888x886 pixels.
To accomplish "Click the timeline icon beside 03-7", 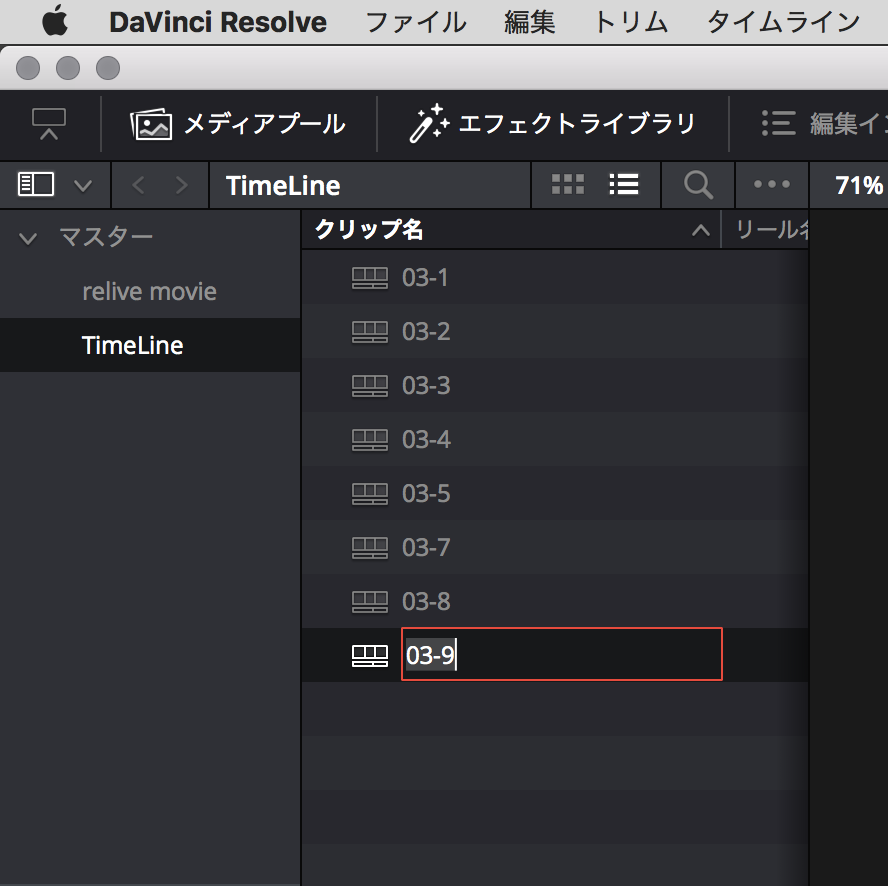I will coord(370,547).
